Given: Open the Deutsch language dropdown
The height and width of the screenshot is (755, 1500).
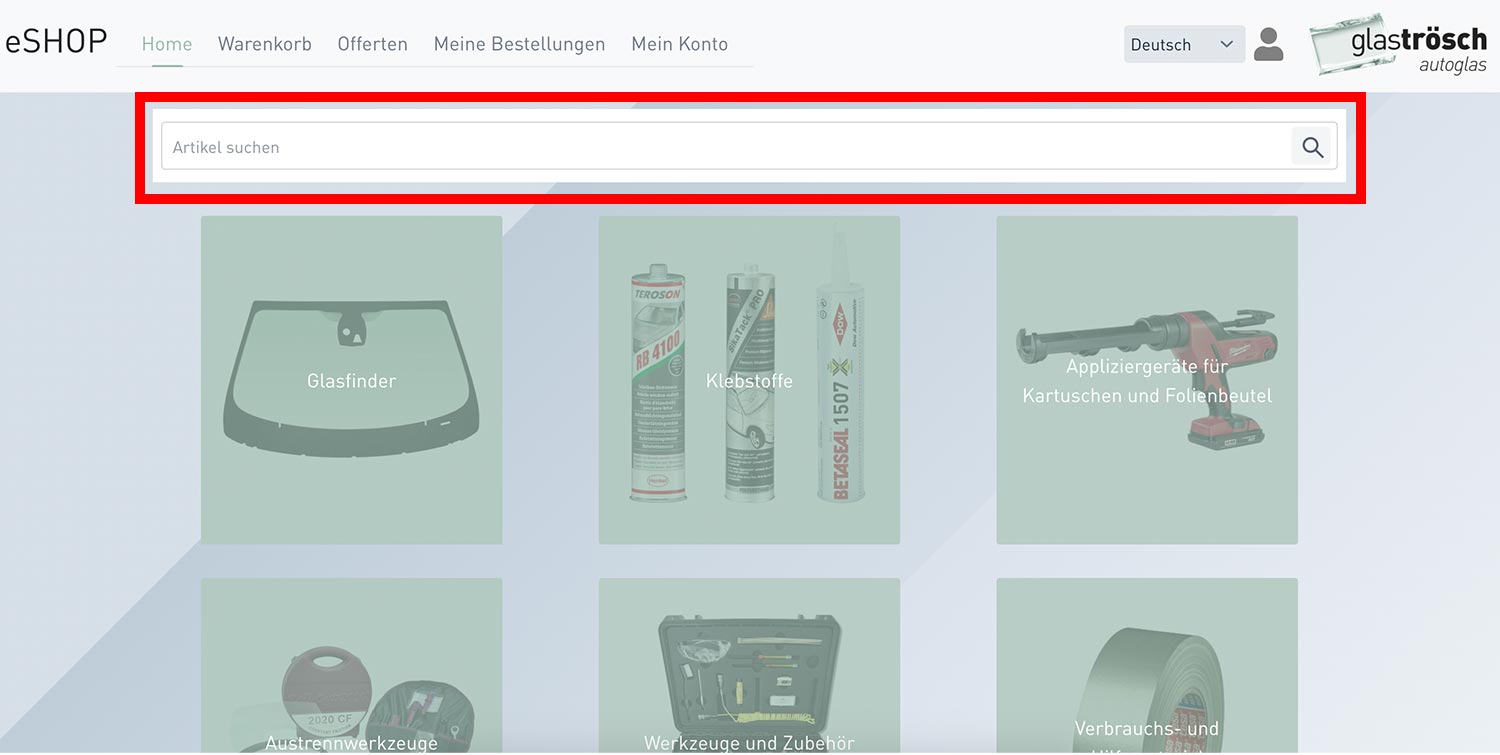Looking at the screenshot, I should (1184, 44).
